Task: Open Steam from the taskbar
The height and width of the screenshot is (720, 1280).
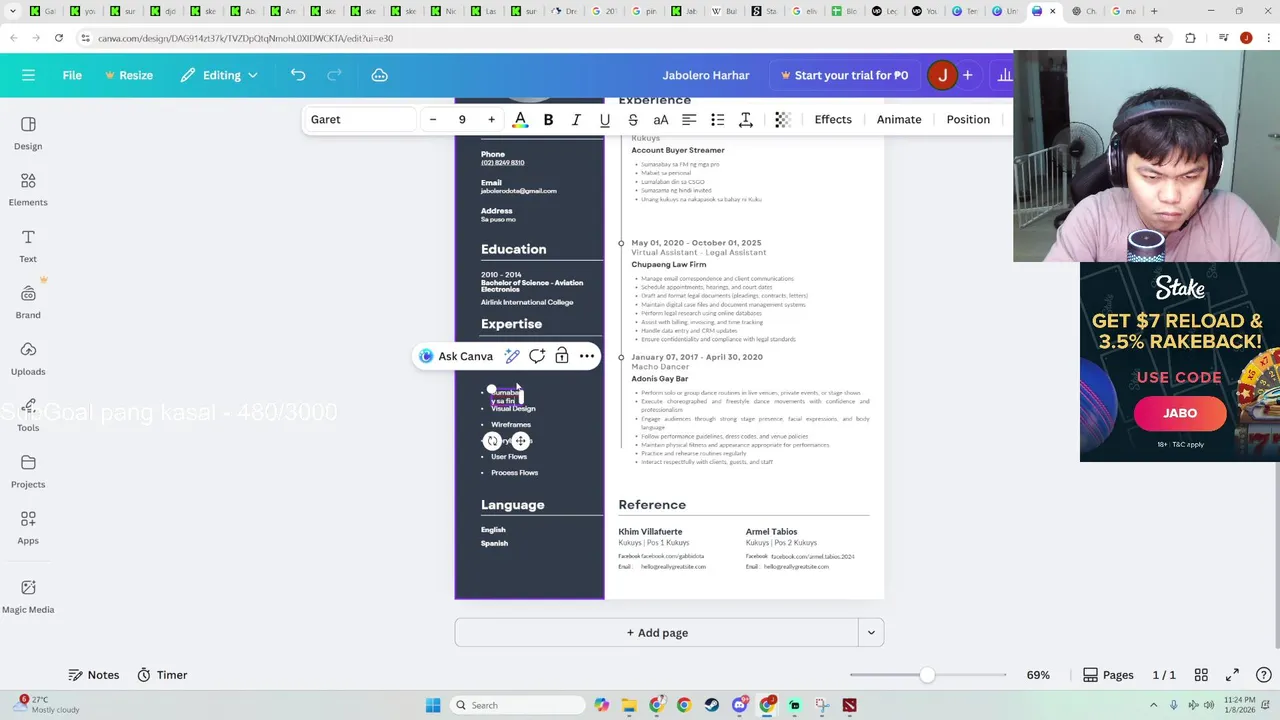Action: tap(712, 705)
